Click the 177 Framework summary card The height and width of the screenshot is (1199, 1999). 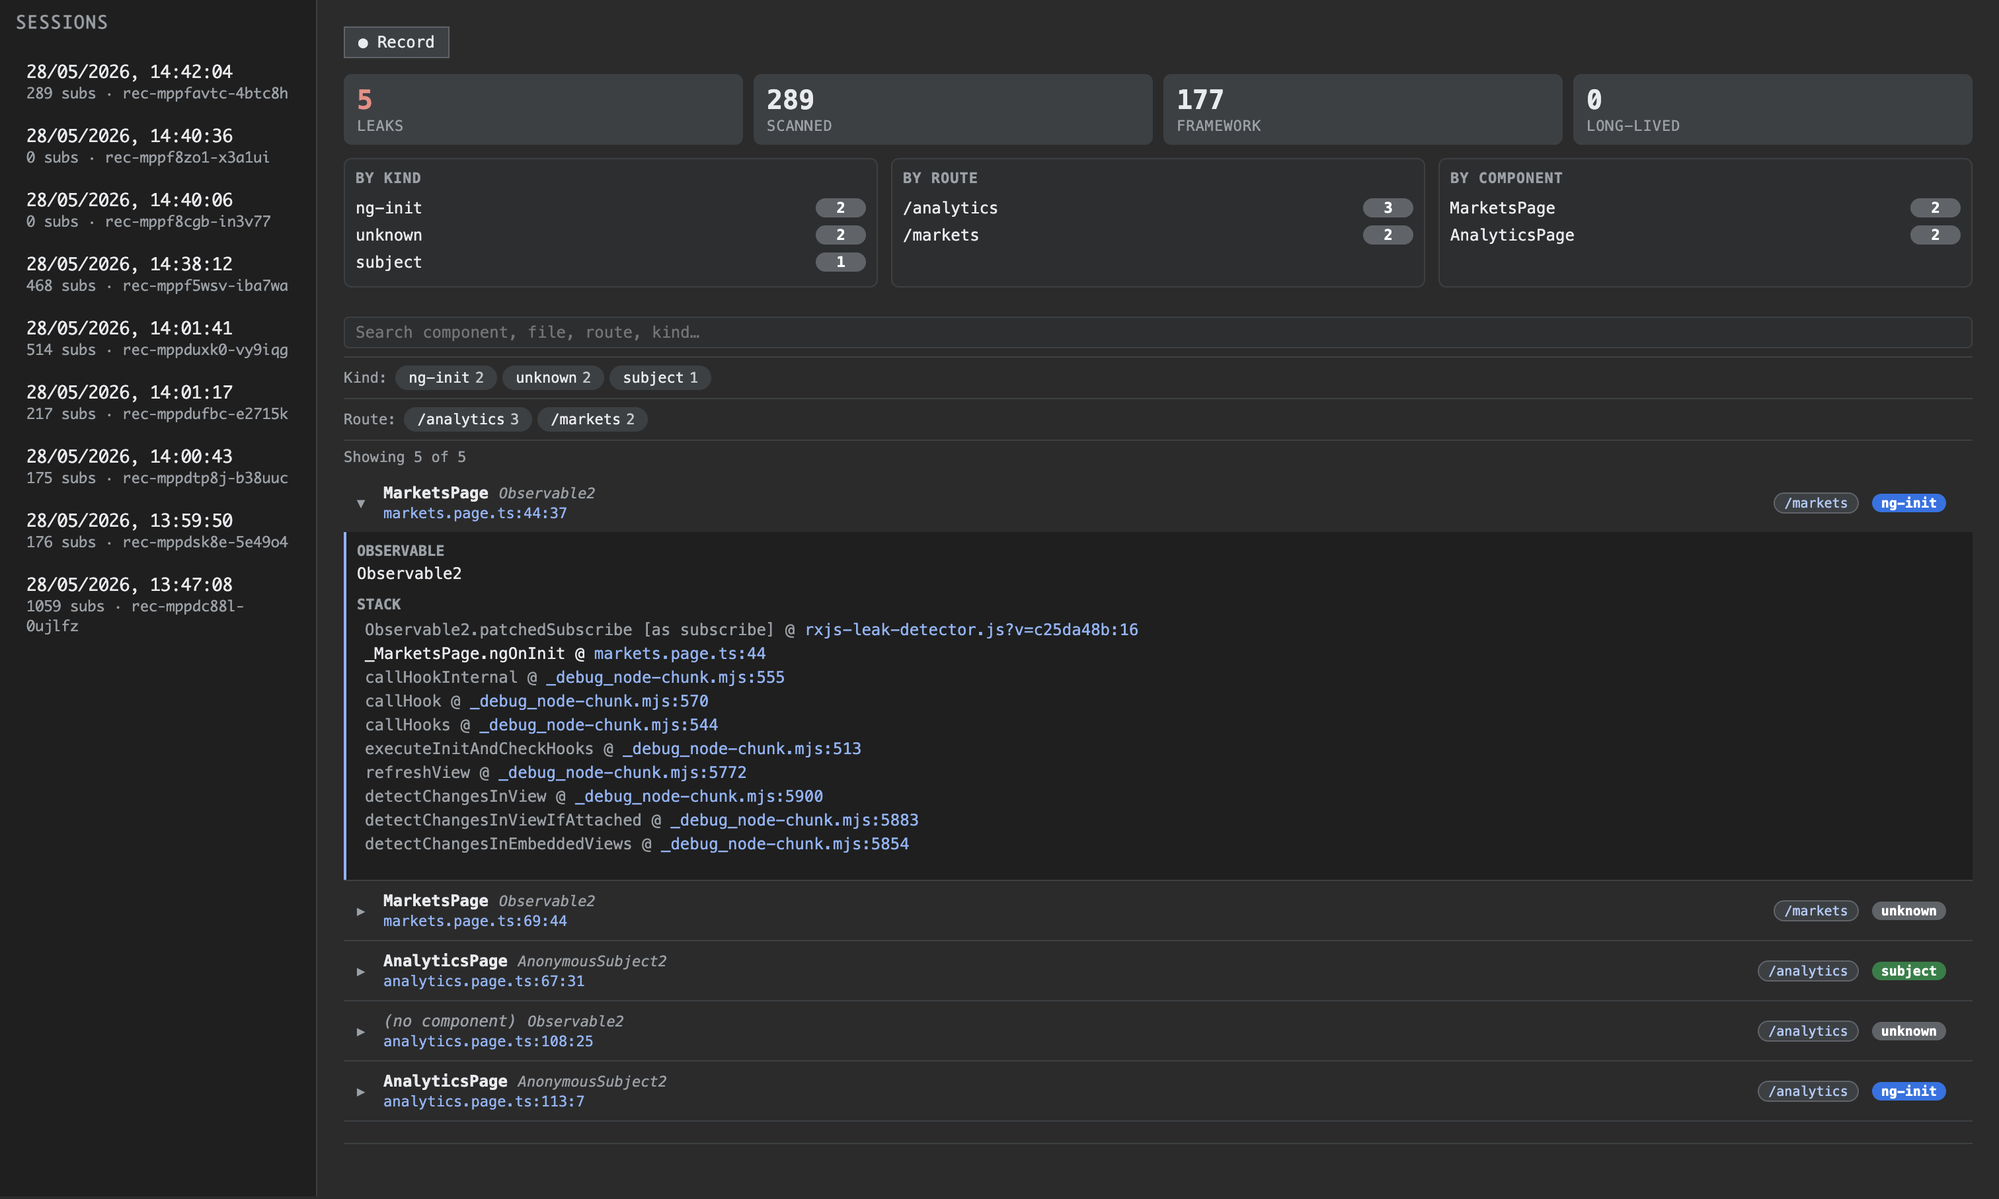1363,110
